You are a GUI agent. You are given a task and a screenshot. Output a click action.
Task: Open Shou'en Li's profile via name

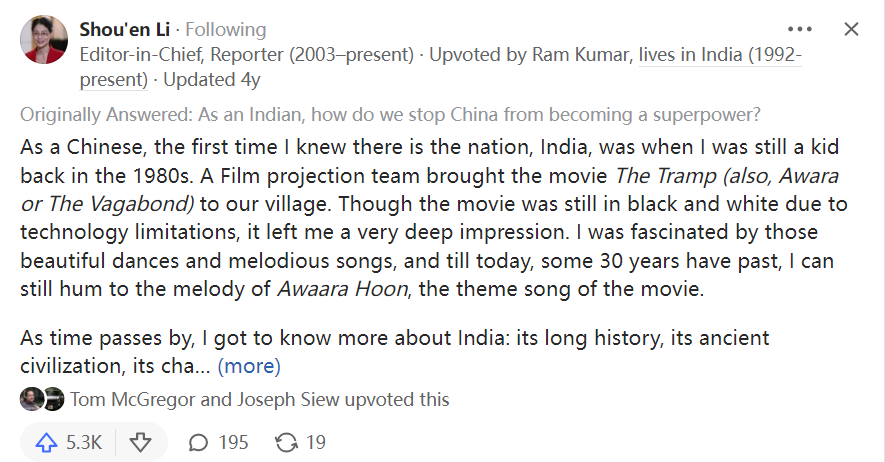coord(115,29)
